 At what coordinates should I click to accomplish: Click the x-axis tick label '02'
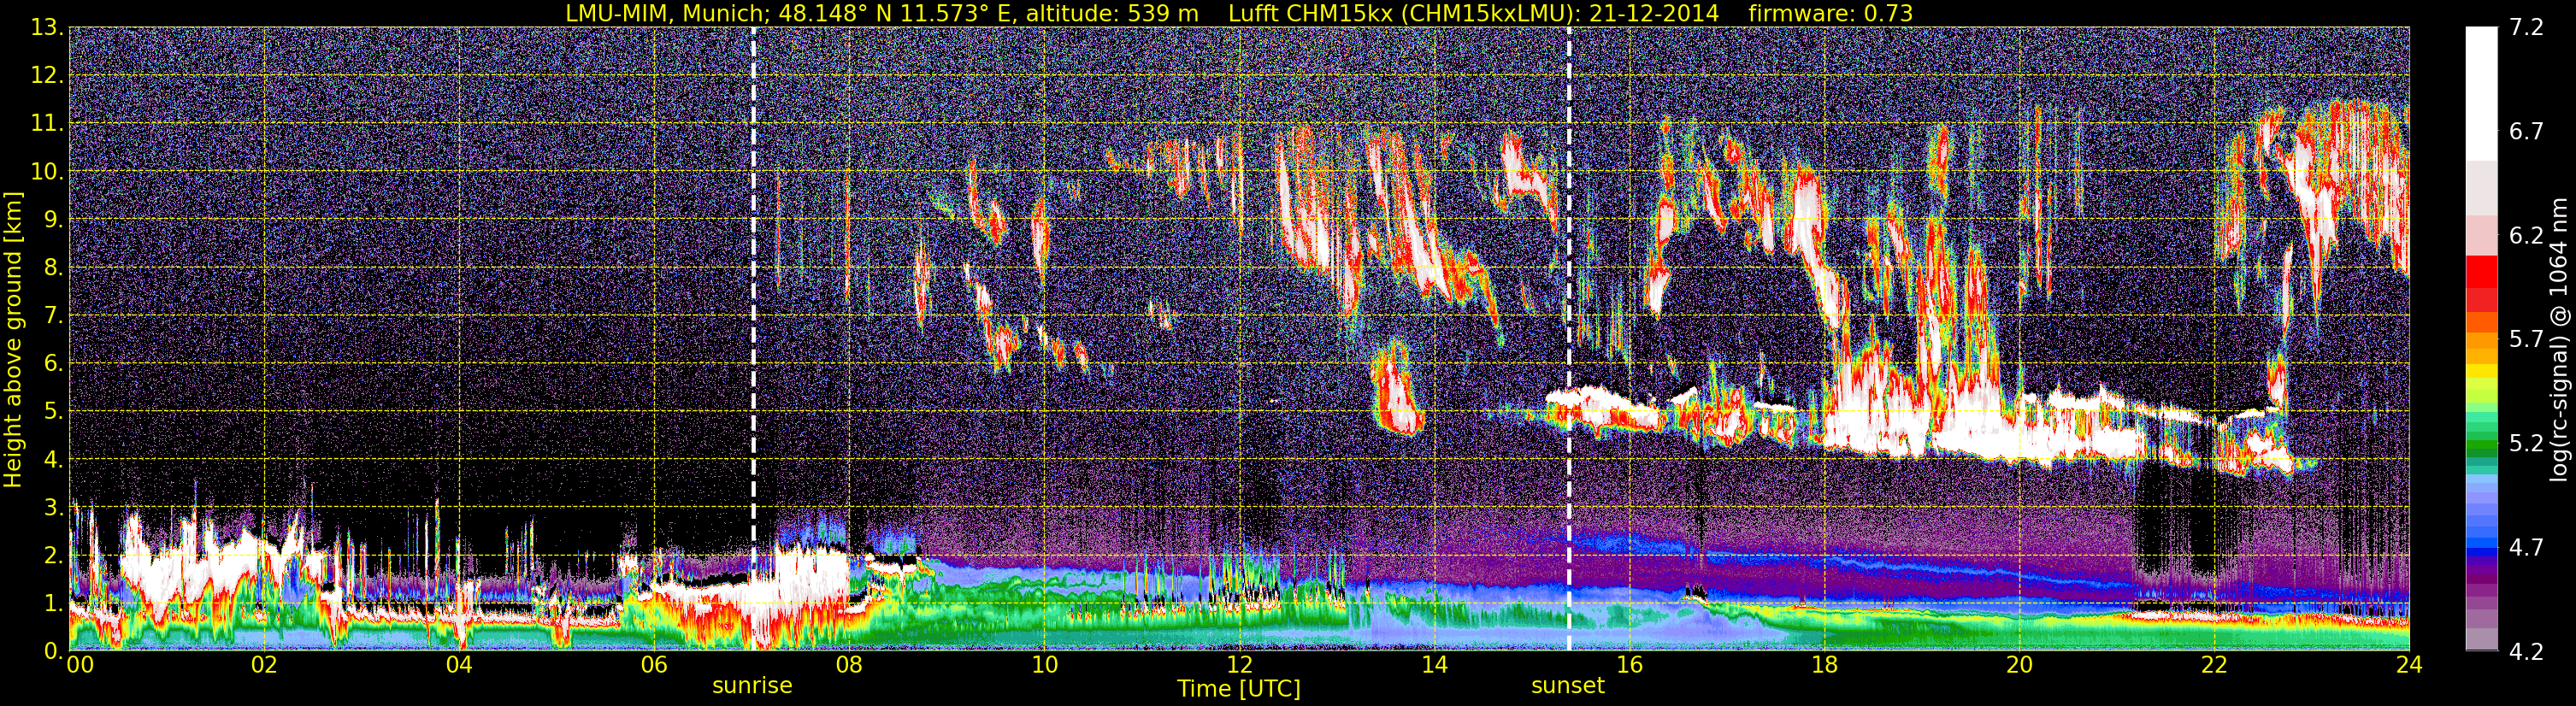(263, 666)
